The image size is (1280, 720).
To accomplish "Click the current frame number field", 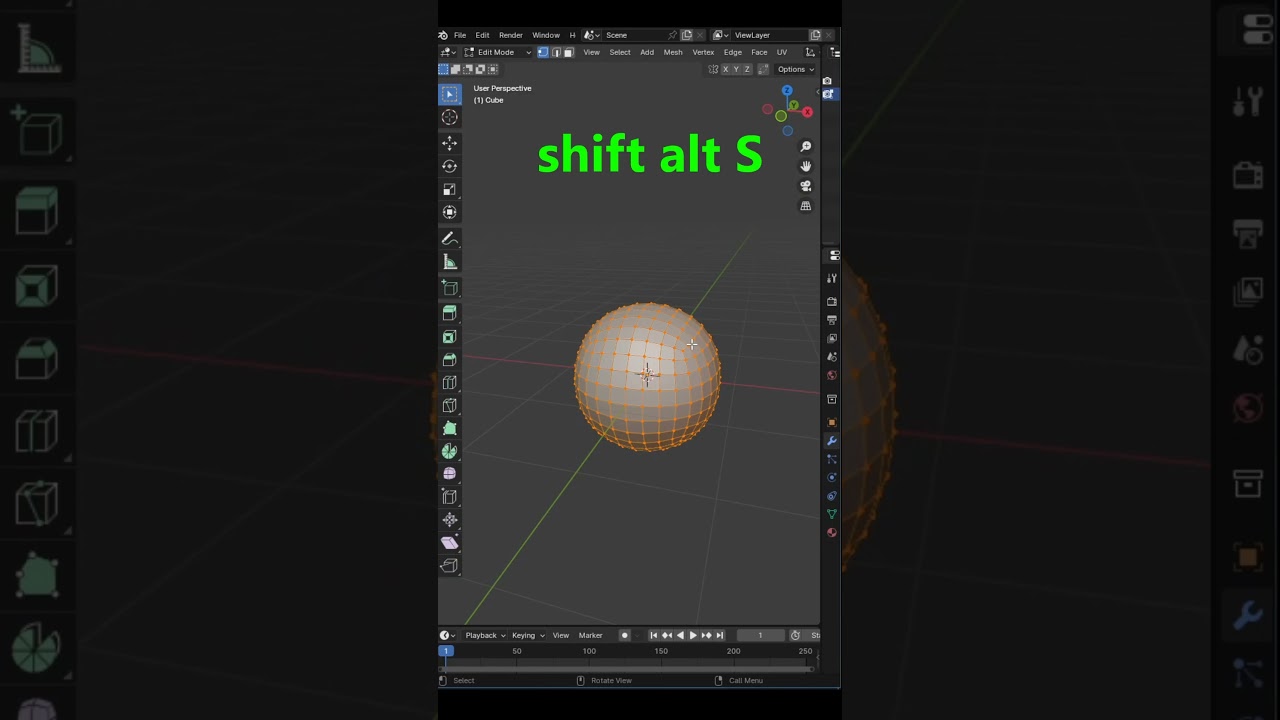I will coord(760,635).
